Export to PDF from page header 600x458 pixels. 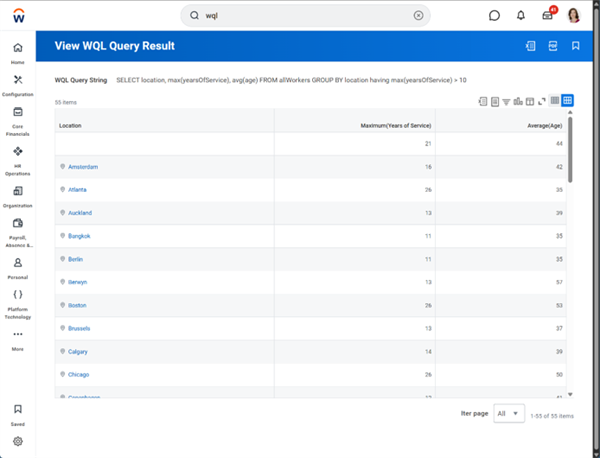pyautogui.click(x=553, y=46)
